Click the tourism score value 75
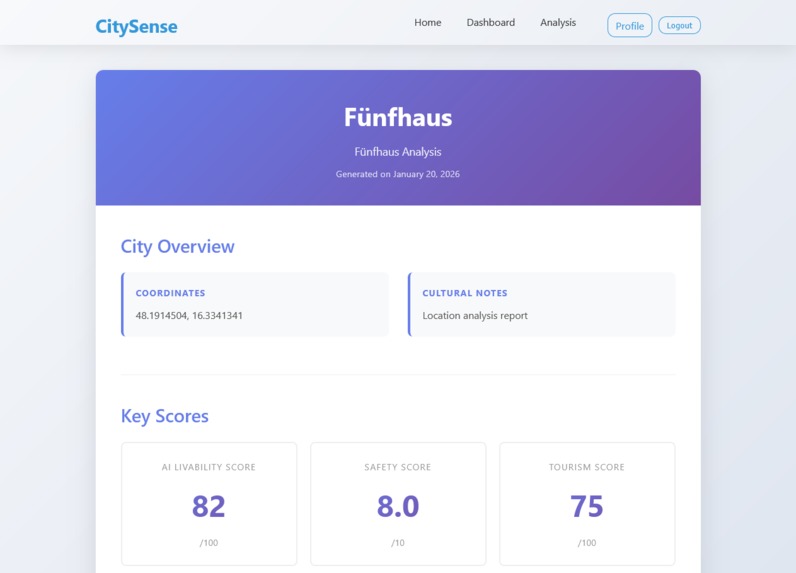Viewport: 796px width, 573px height. [587, 506]
